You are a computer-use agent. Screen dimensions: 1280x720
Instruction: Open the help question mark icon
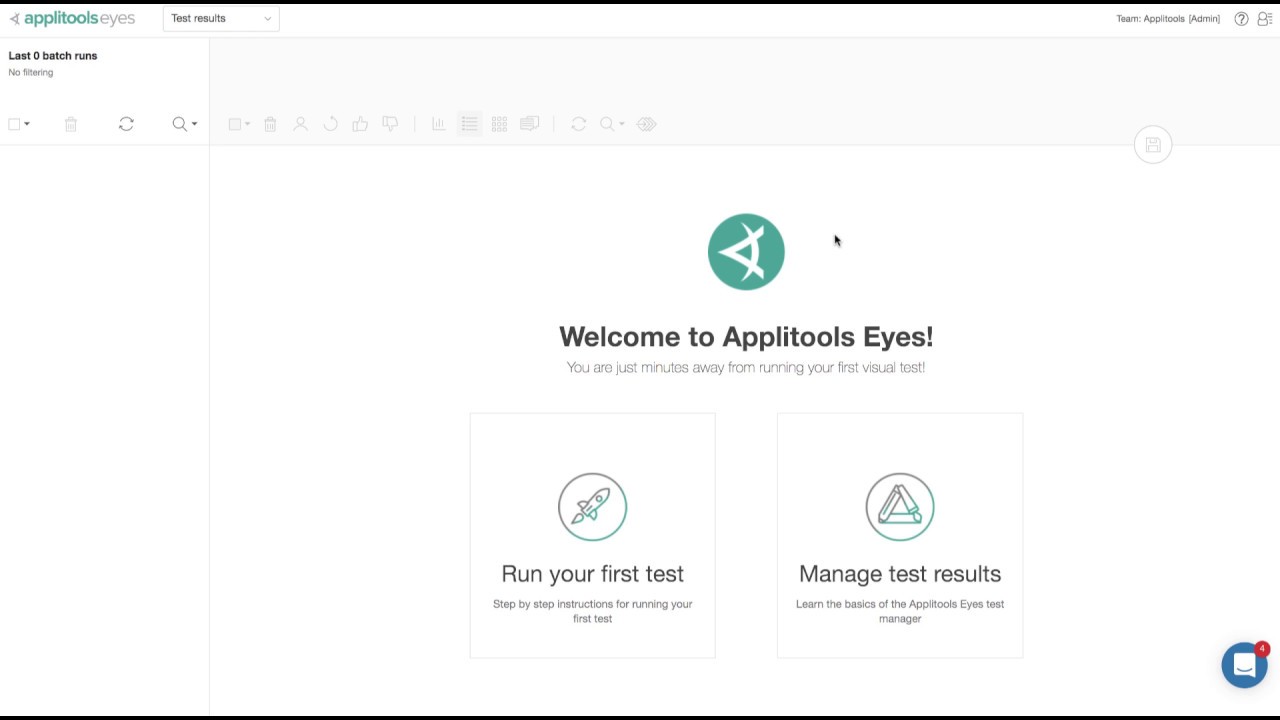[x=1241, y=19]
